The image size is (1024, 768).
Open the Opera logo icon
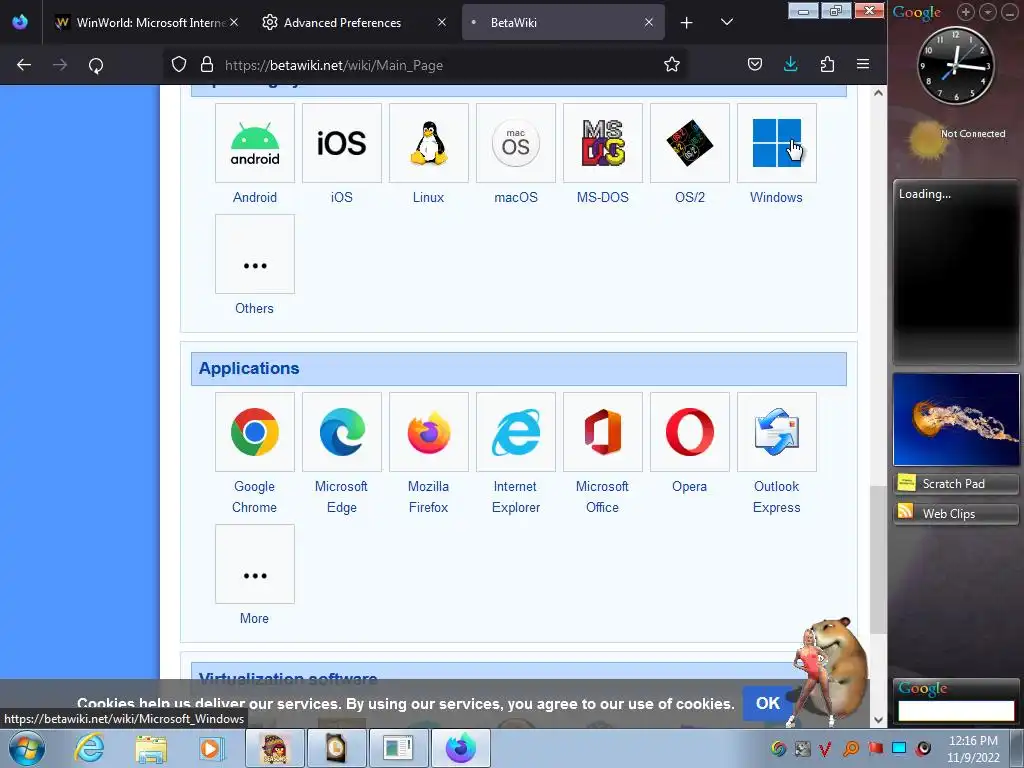[690, 432]
